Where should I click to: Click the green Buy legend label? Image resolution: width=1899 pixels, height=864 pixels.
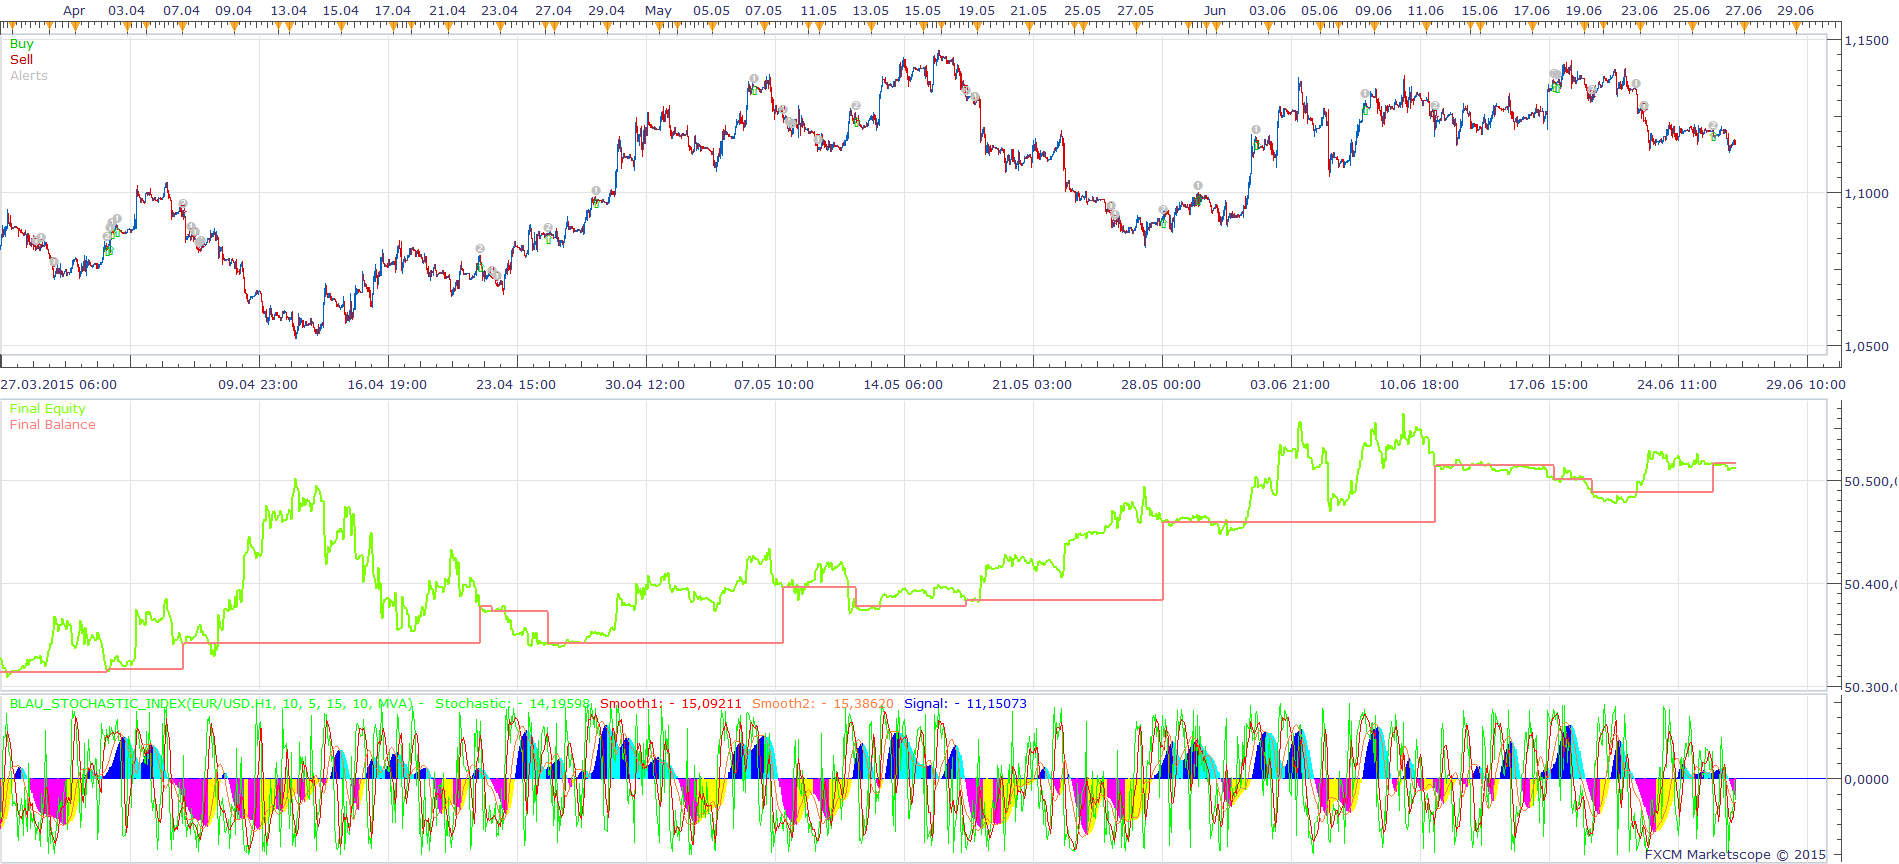pos(21,44)
